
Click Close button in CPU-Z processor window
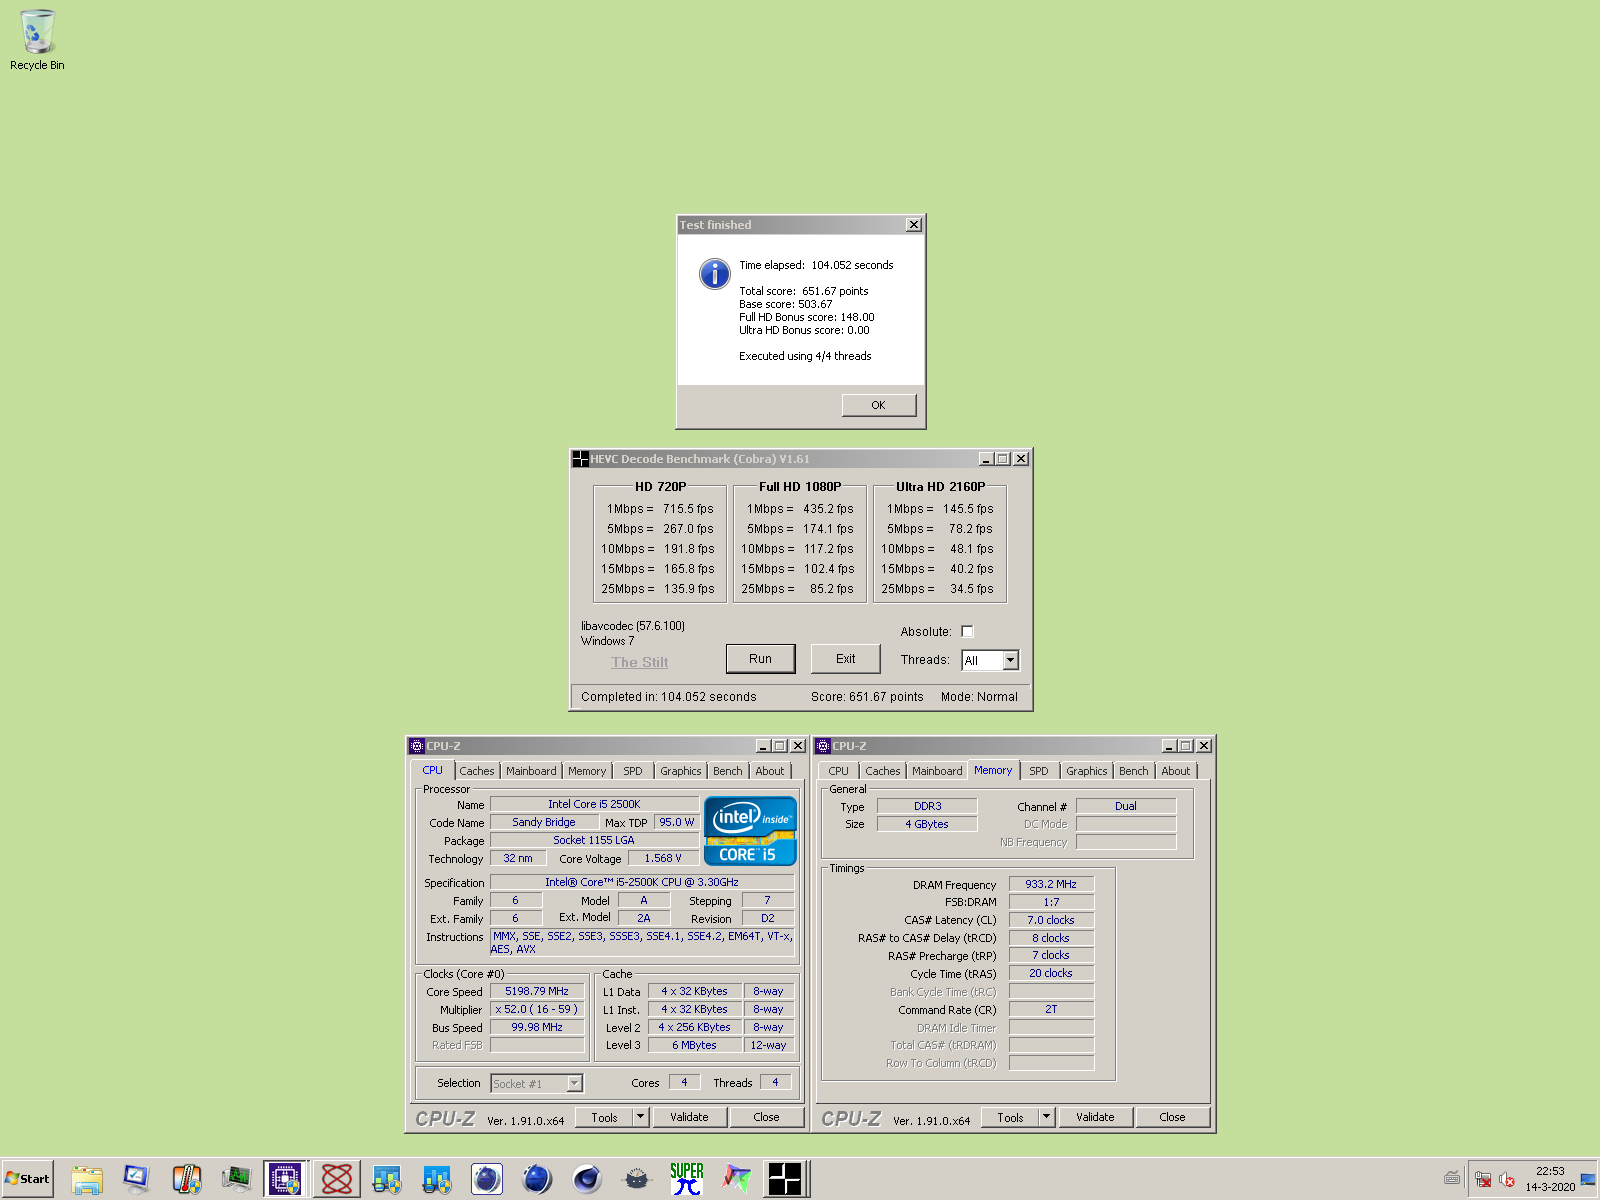tap(766, 1117)
